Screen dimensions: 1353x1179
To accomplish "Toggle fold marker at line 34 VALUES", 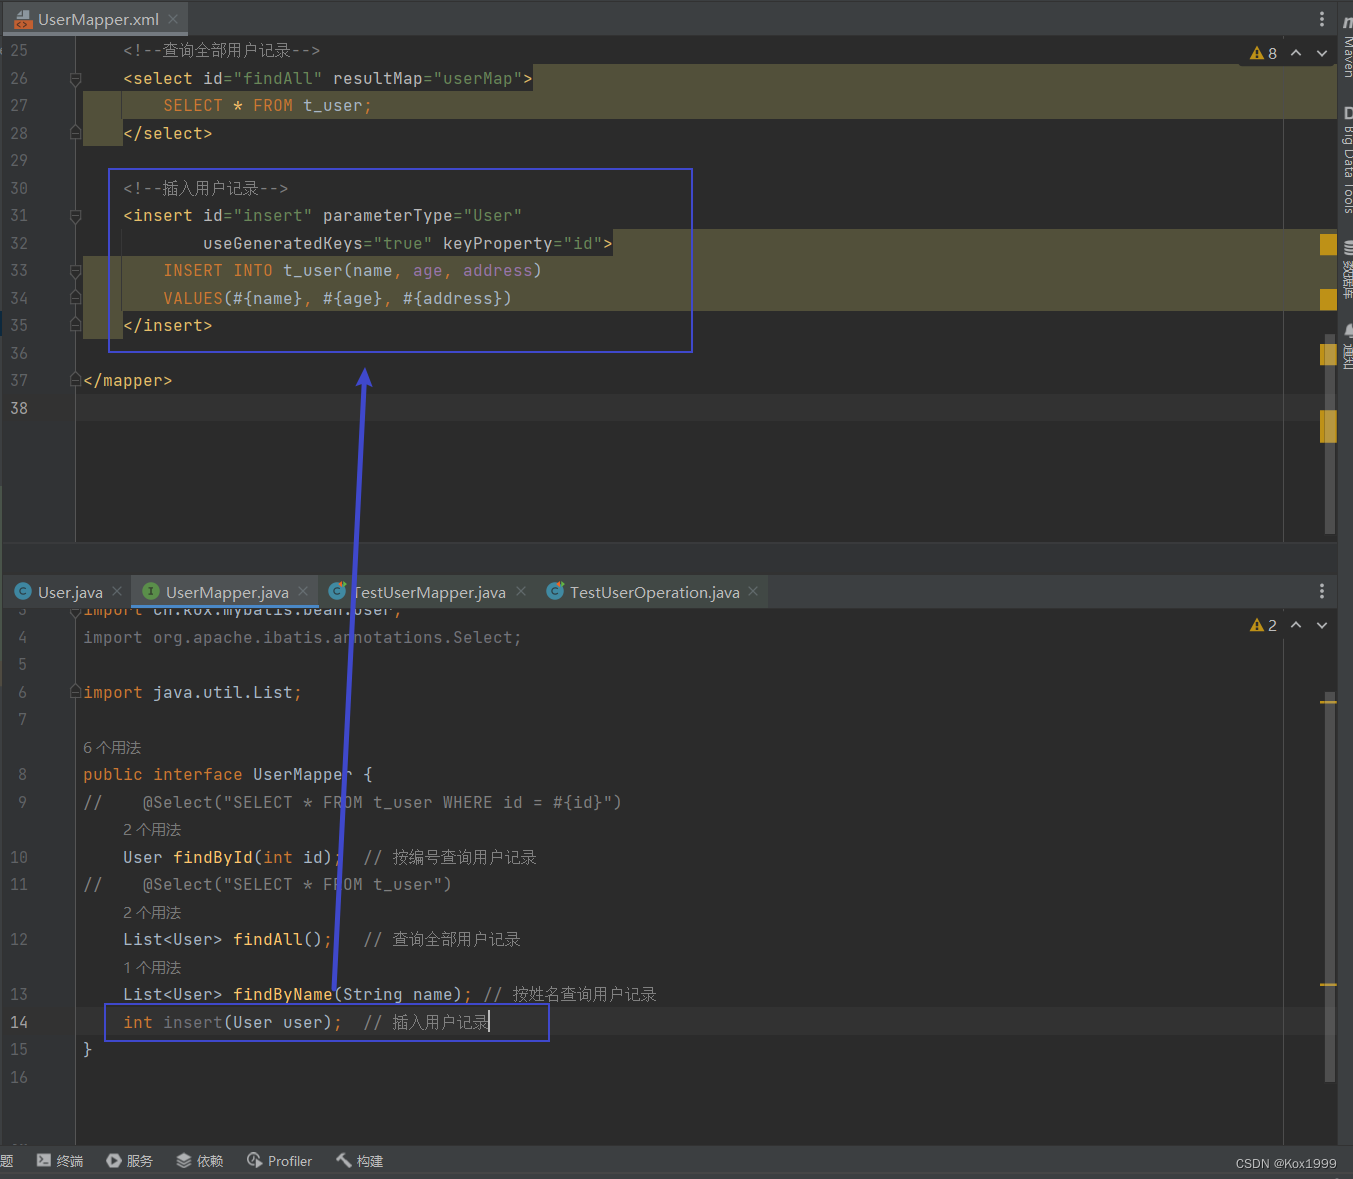I will (75, 298).
